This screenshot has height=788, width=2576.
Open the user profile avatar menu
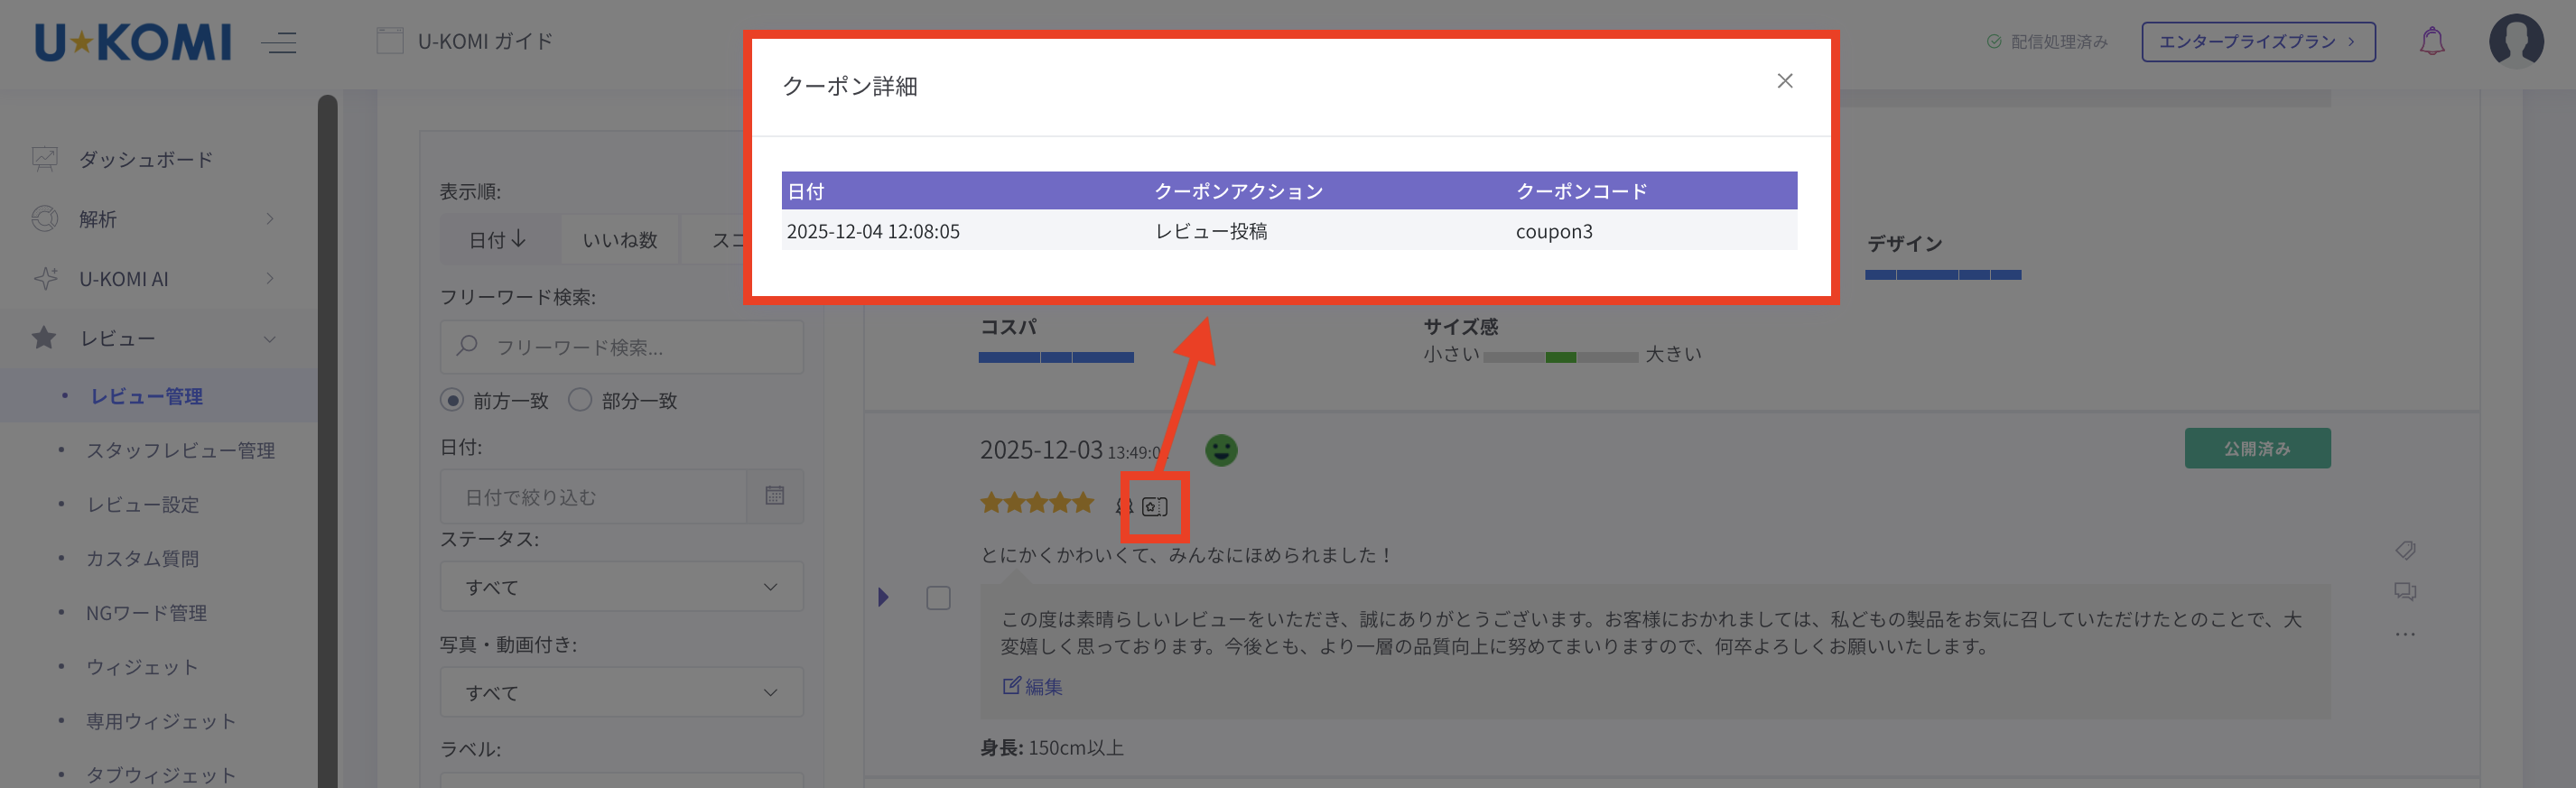(x=2515, y=41)
